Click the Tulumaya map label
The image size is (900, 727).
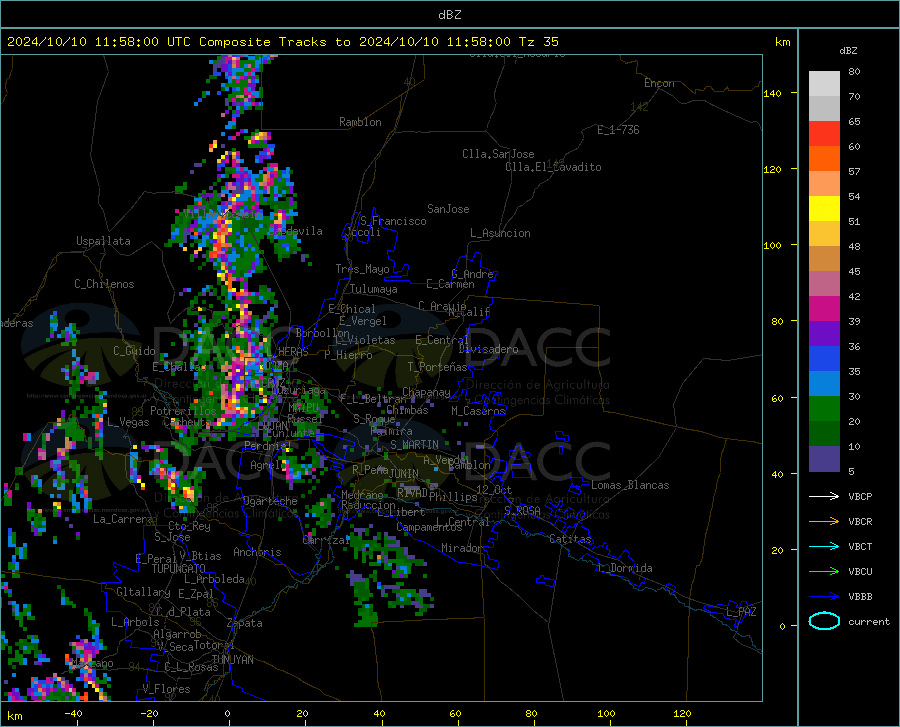coord(374,289)
